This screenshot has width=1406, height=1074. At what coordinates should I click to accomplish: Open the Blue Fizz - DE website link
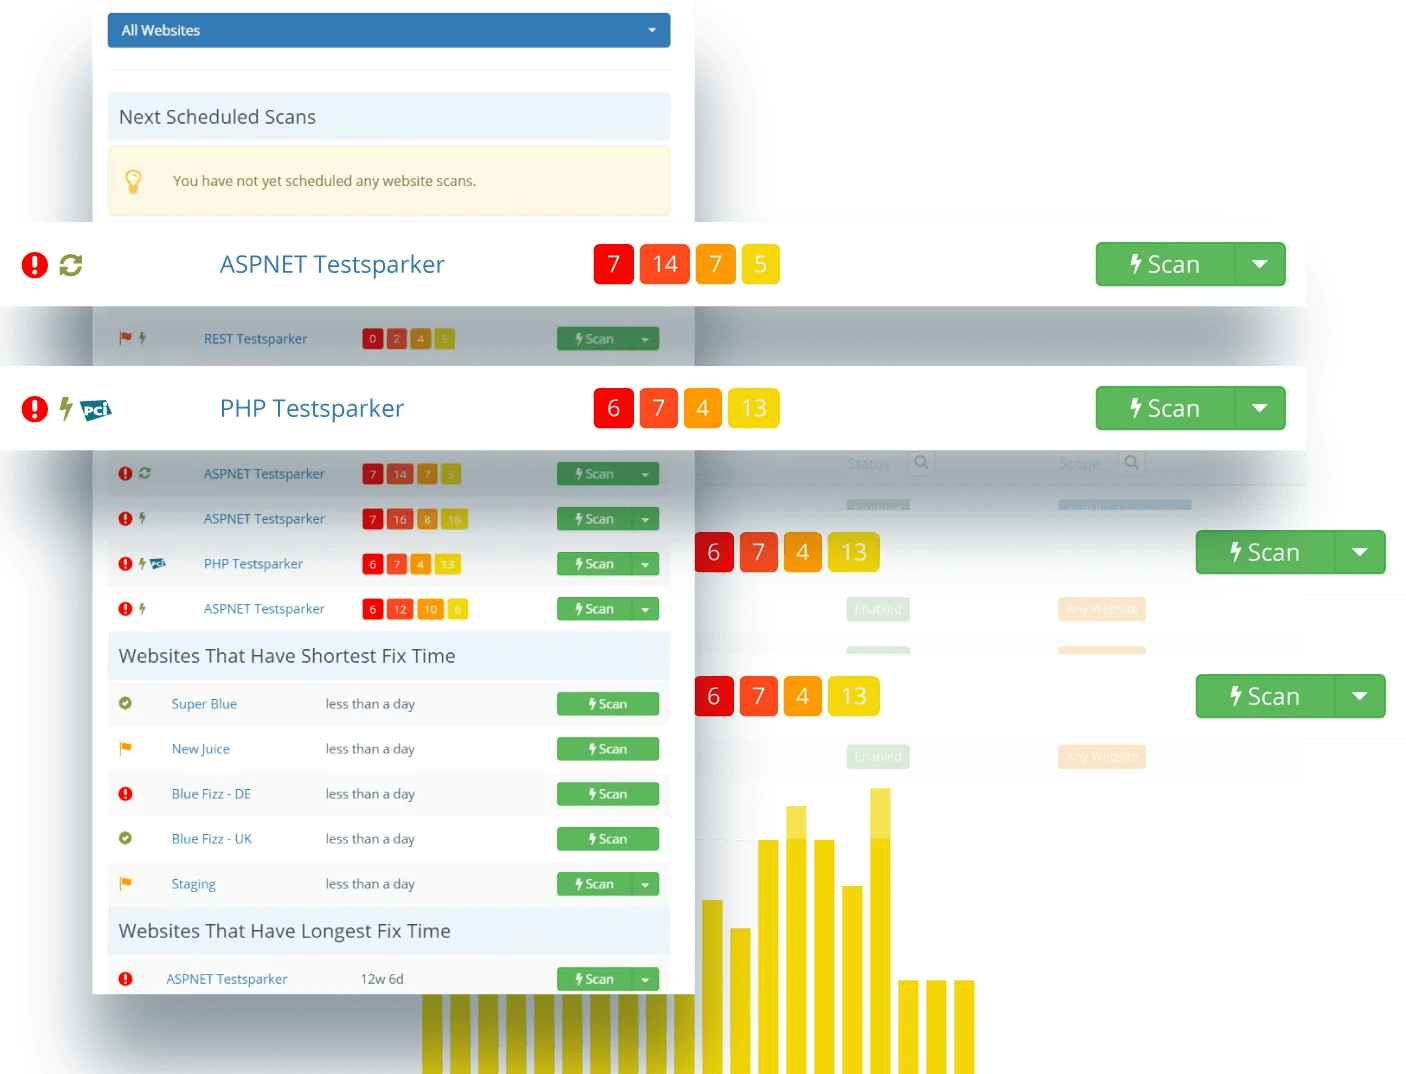coord(210,793)
